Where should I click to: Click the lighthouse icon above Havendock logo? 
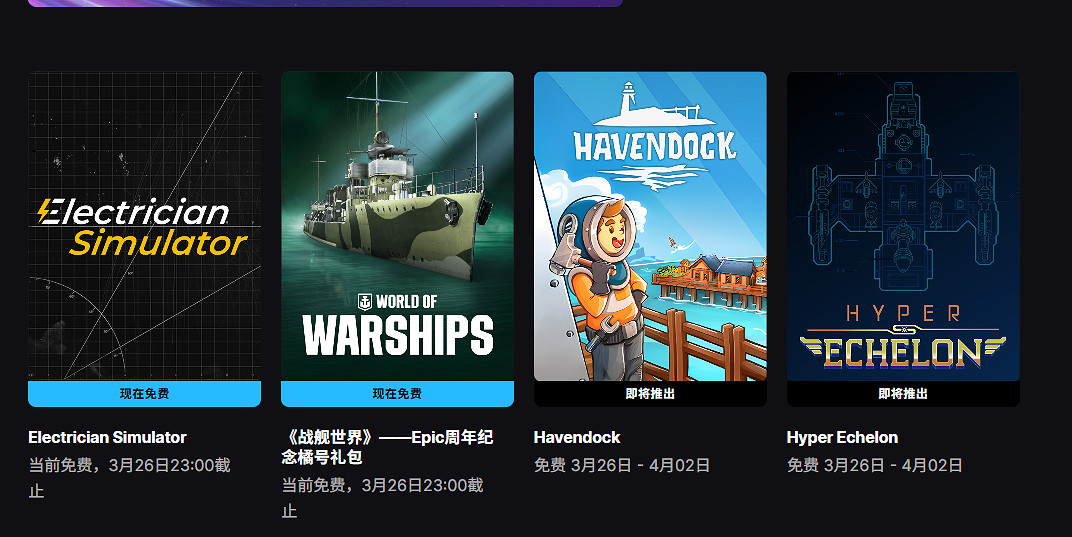point(627,99)
